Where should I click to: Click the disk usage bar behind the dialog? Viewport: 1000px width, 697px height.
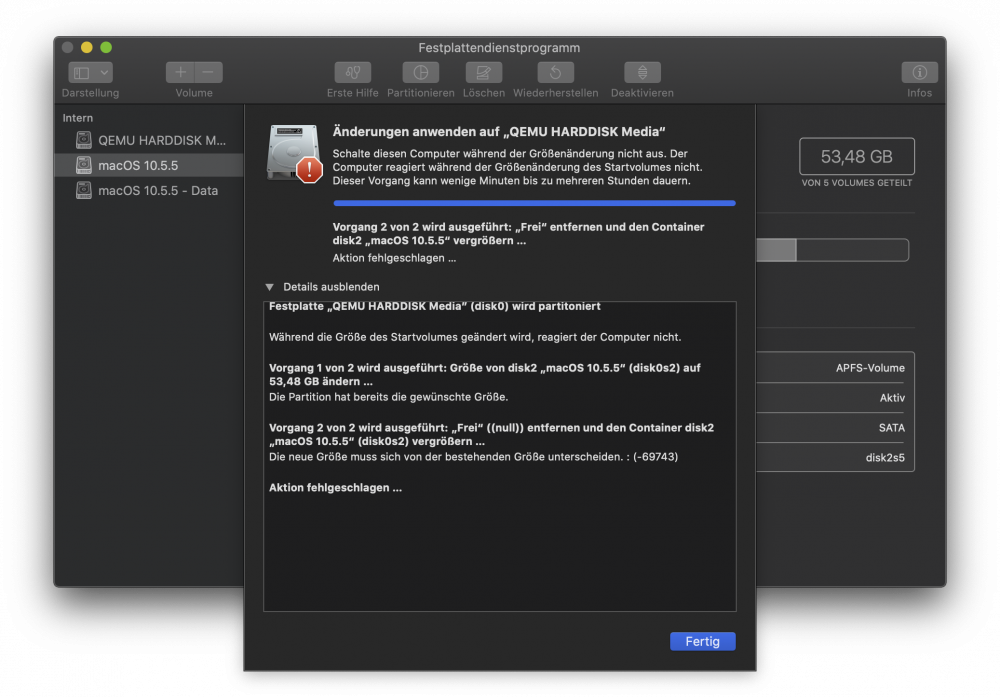click(832, 250)
